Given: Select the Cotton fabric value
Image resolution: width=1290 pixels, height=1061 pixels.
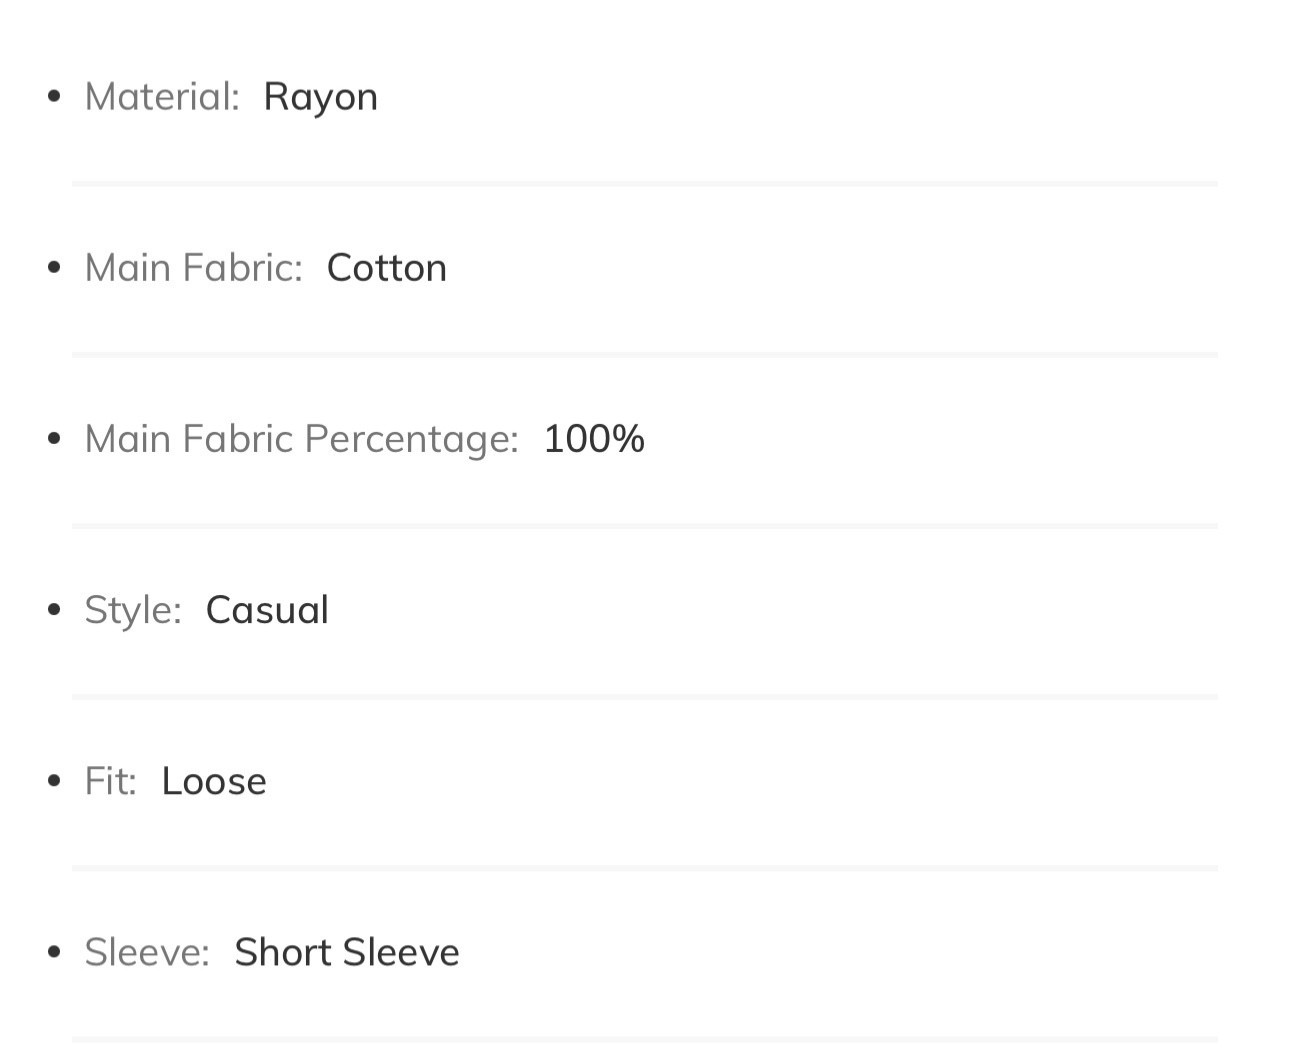Looking at the screenshot, I should [x=386, y=268].
